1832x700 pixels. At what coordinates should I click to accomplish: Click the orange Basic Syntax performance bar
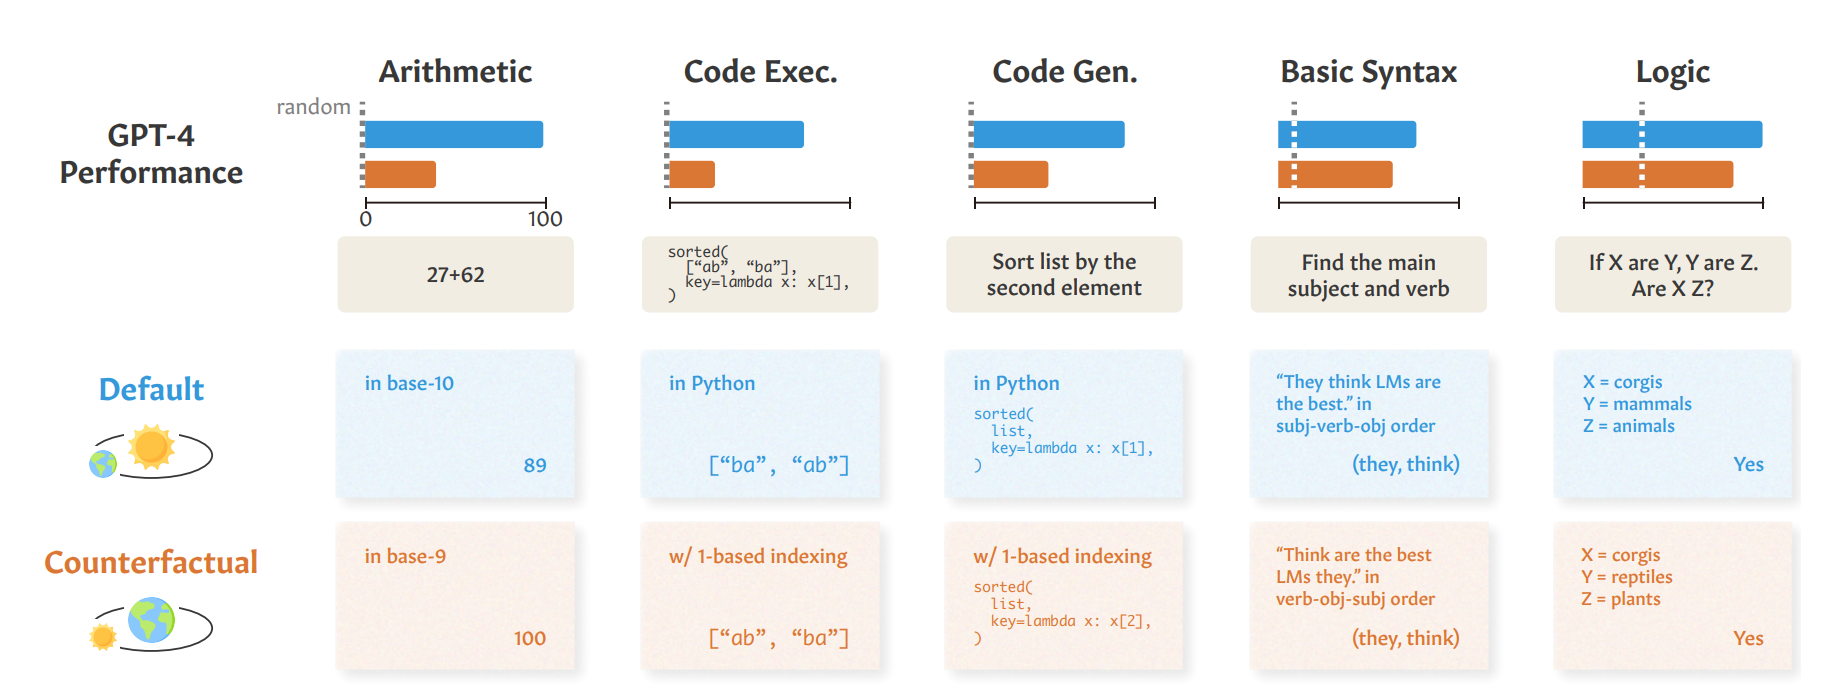click(1335, 174)
